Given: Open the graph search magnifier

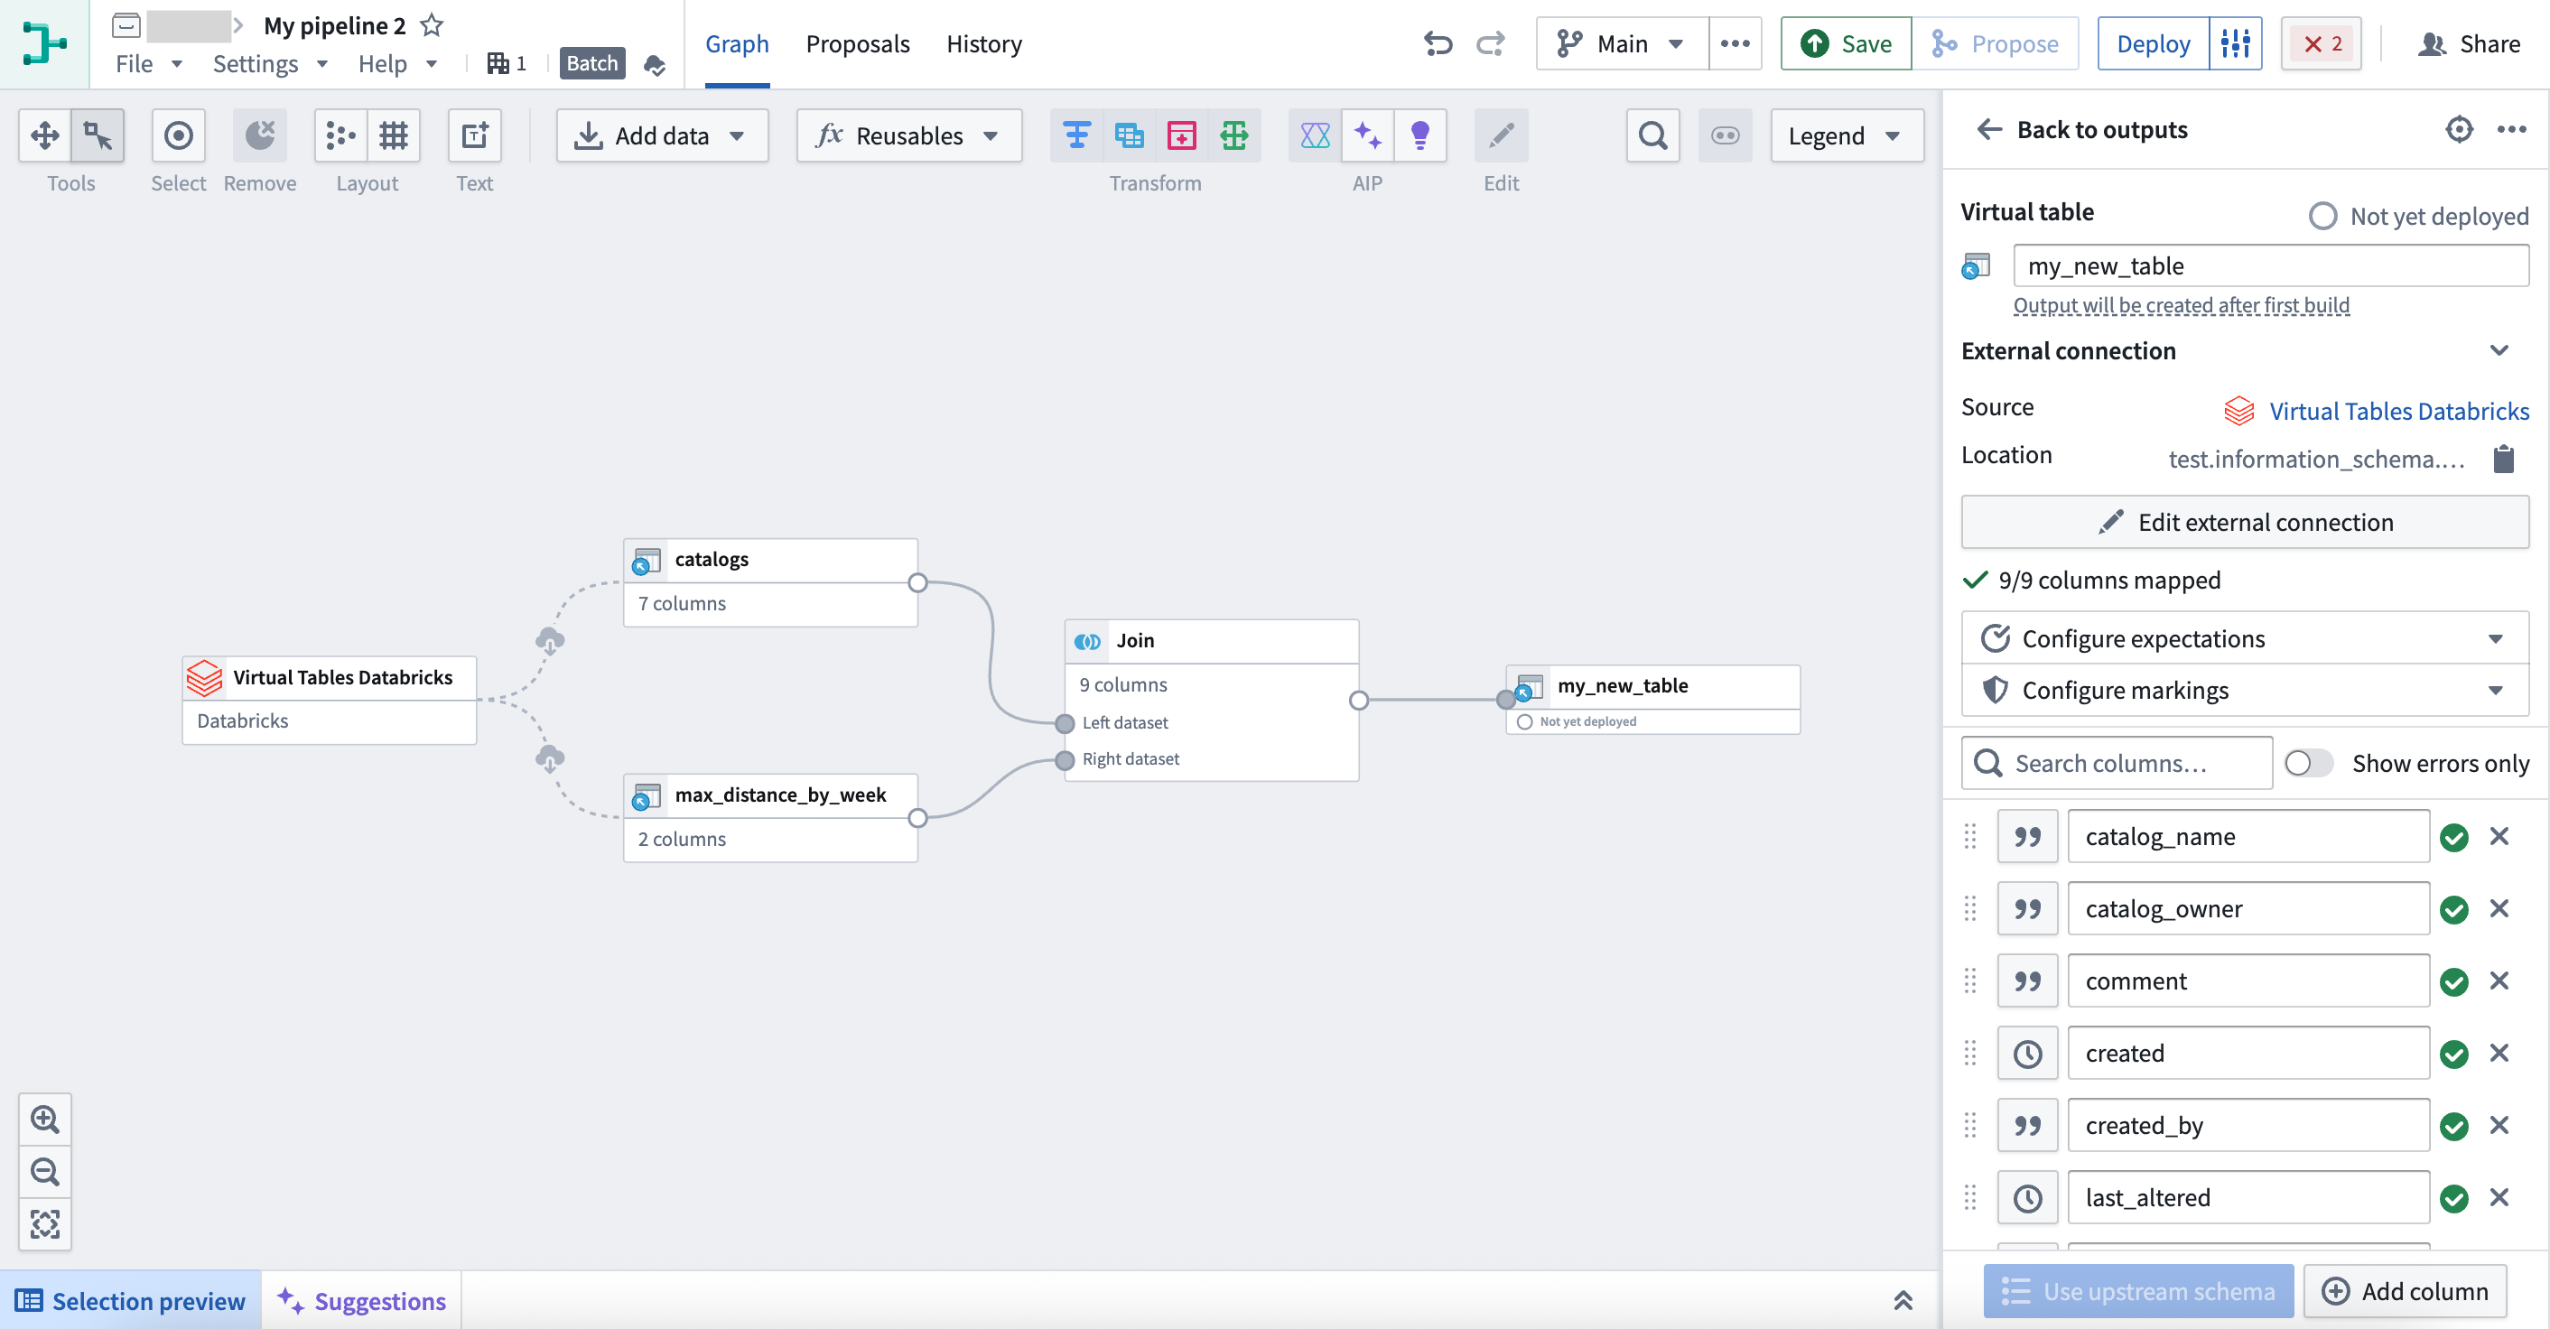Looking at the screenshot, I should click(x=1651, y=135).
